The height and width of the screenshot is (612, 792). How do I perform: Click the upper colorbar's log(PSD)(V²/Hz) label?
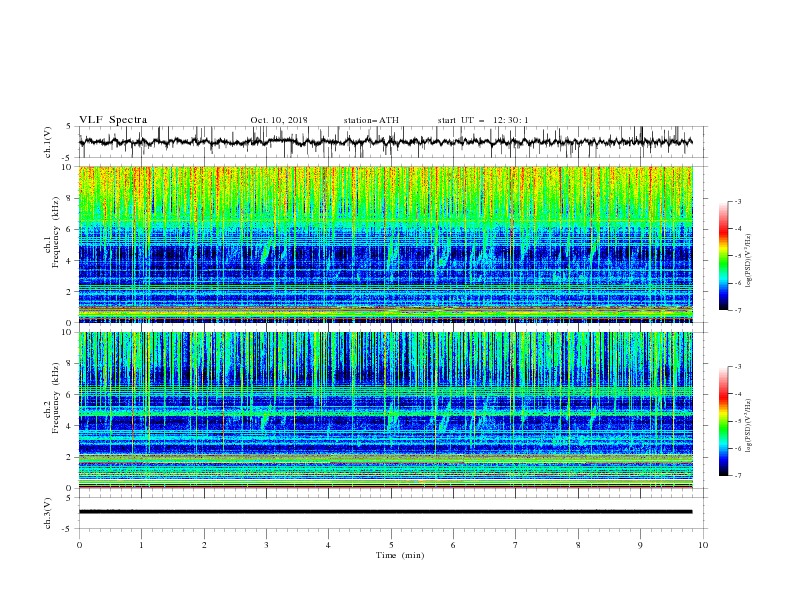click(748, 261)
